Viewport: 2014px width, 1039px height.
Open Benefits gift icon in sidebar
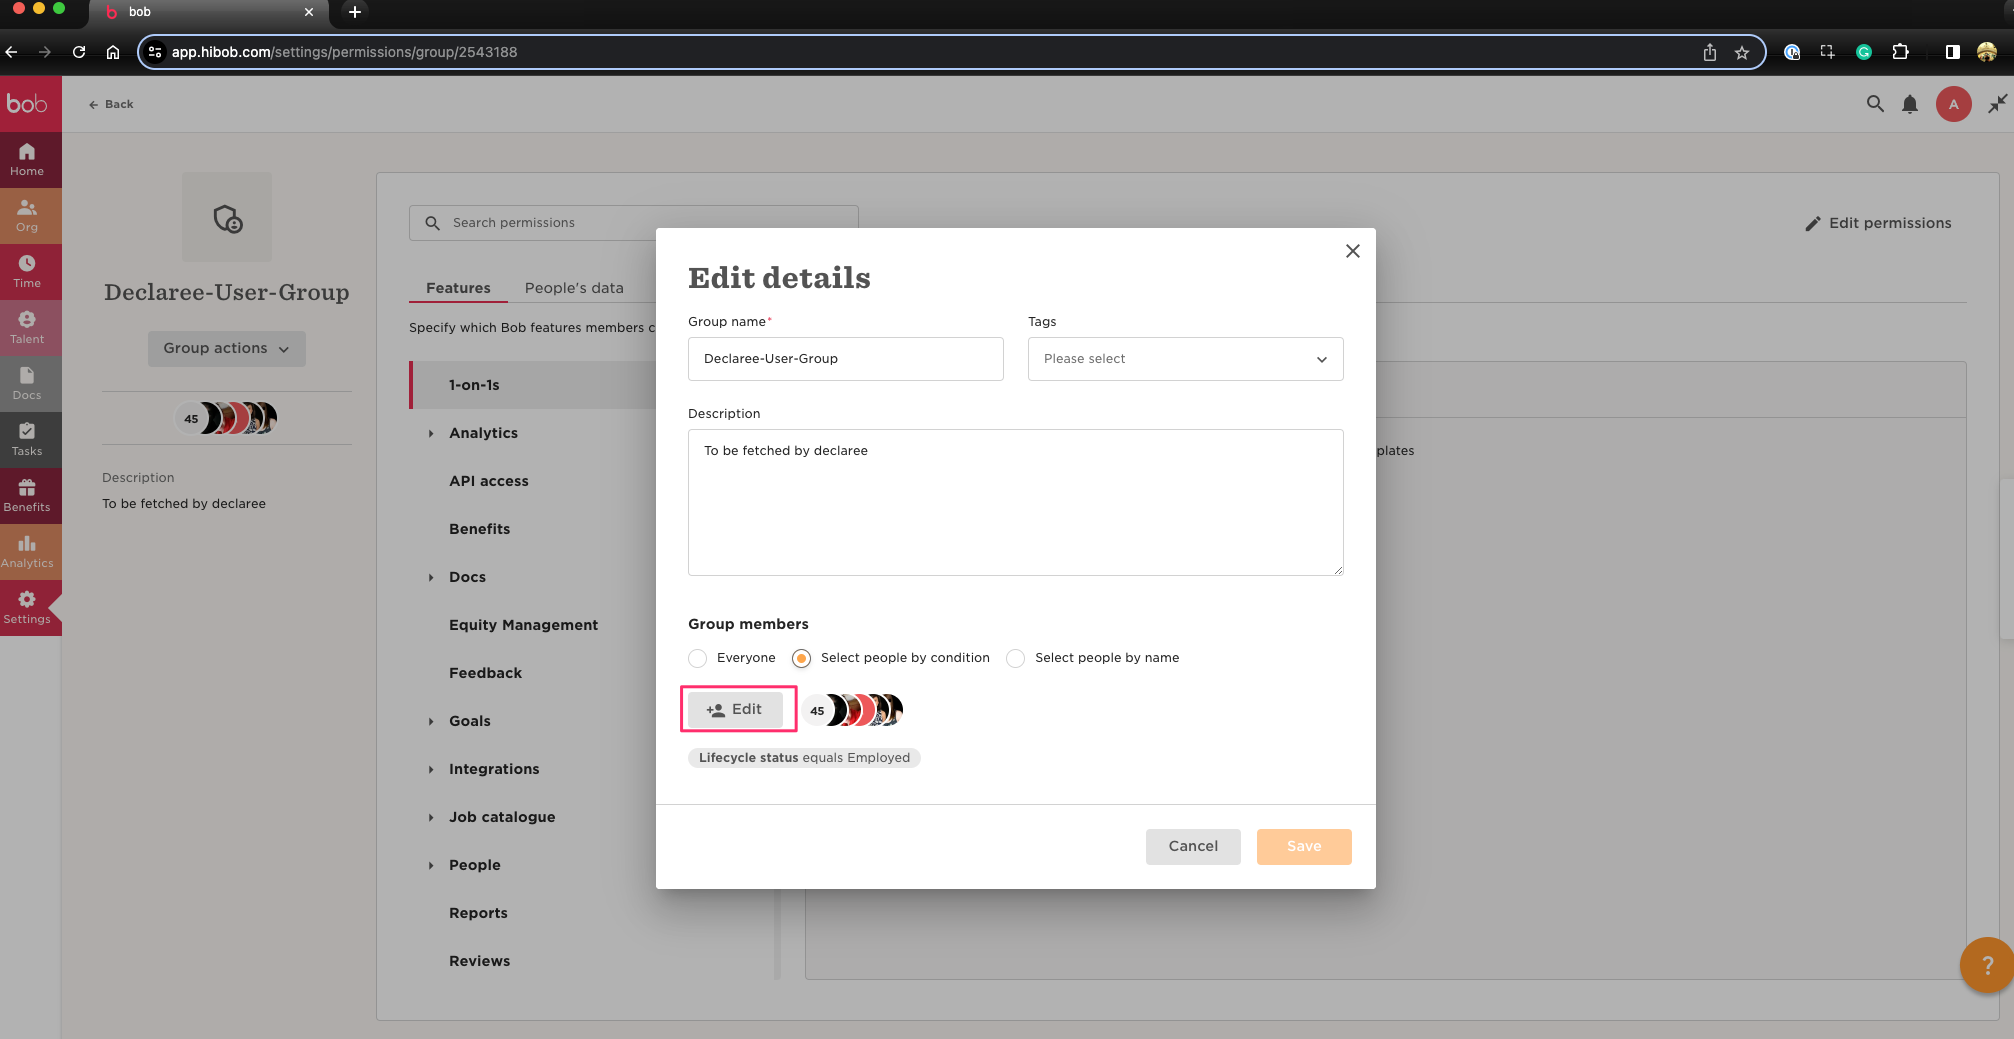pyautogui.click(x=27, y=495)
